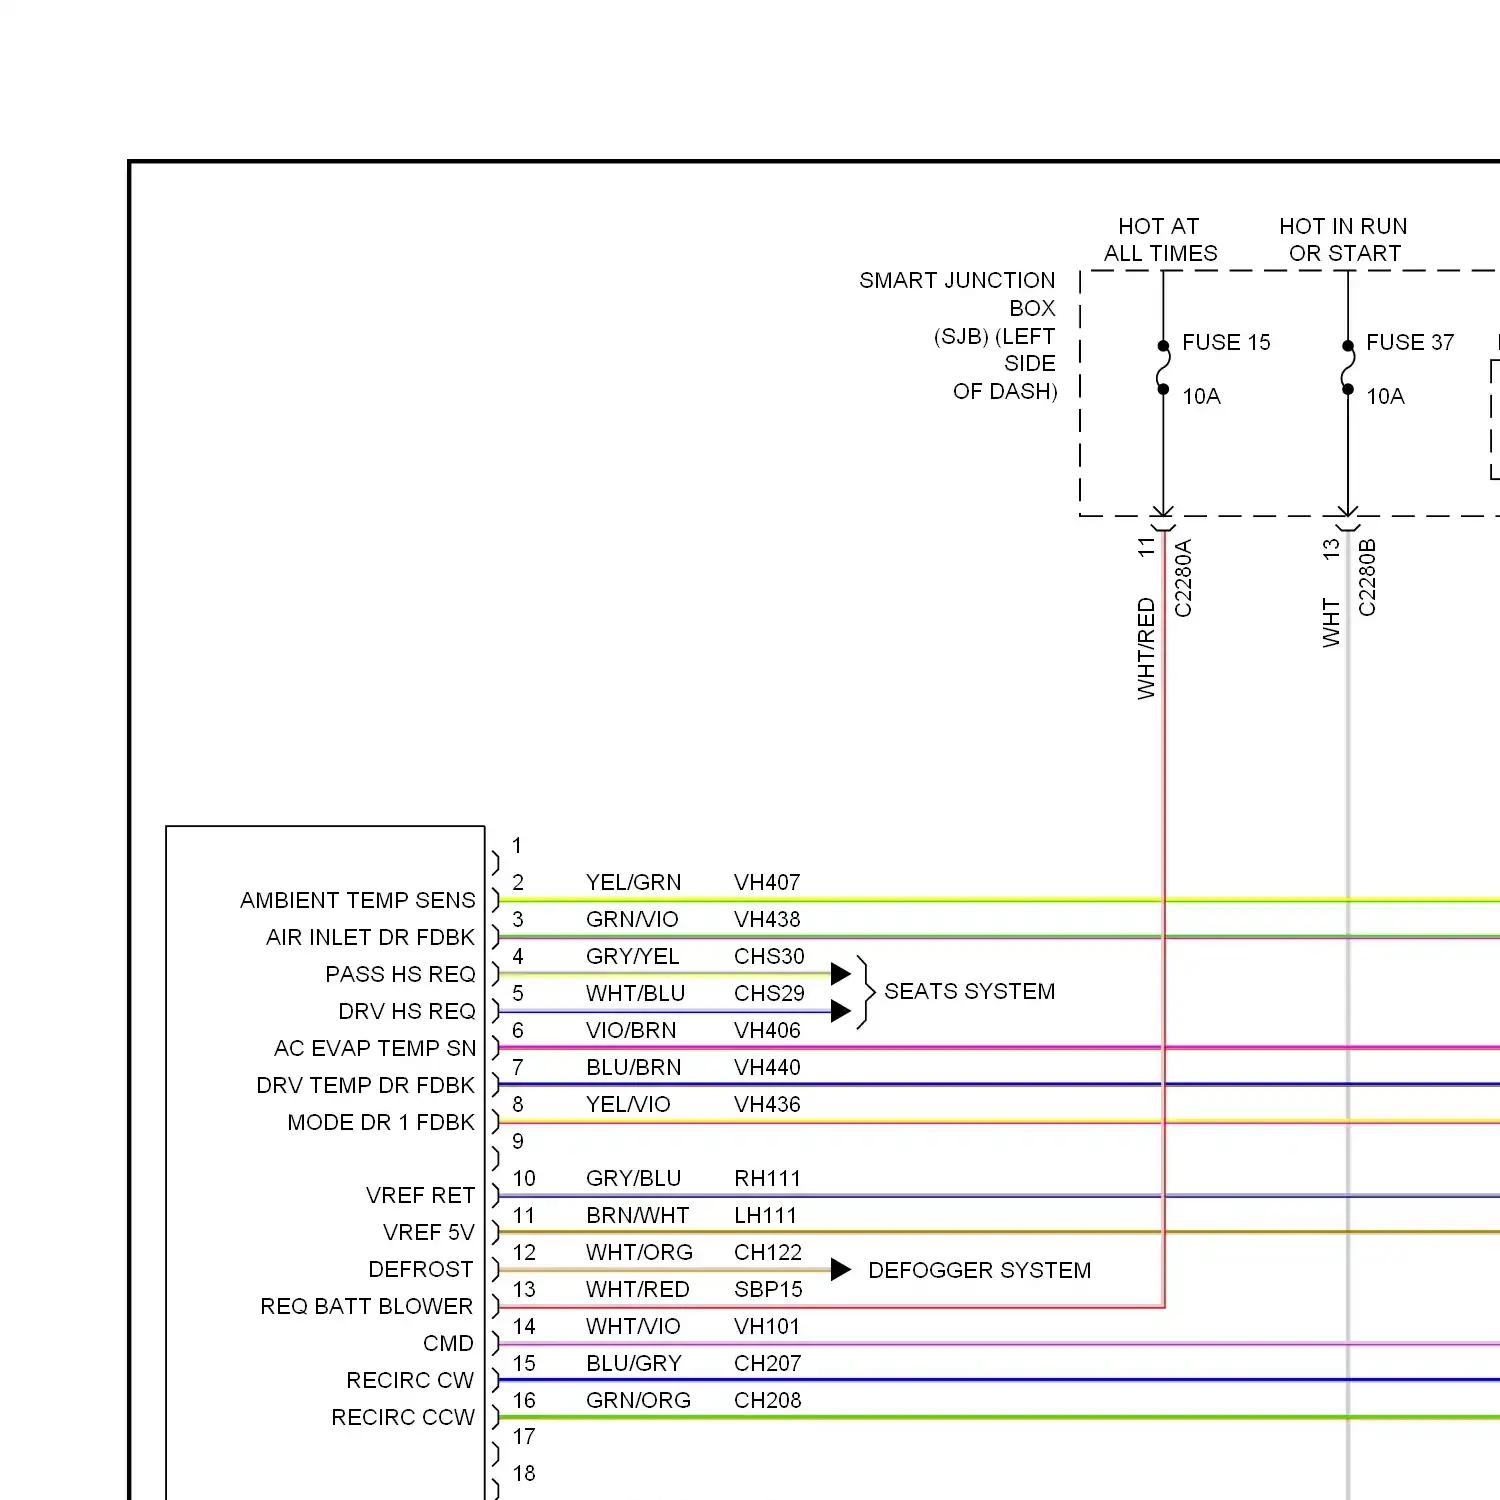Select DRV TEMP DR FDBK pin label
The width and height of the screenshot is (1500, 1500).
(366, 1085)
